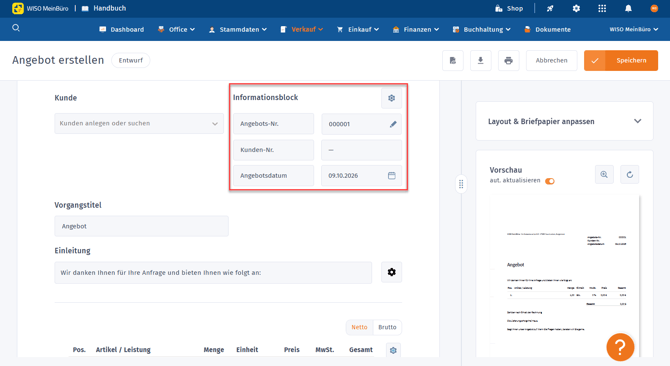Open the Kunden anlegen oder suchen dropdown
This screenshot has height=366, width=670.
click(139, 123)
